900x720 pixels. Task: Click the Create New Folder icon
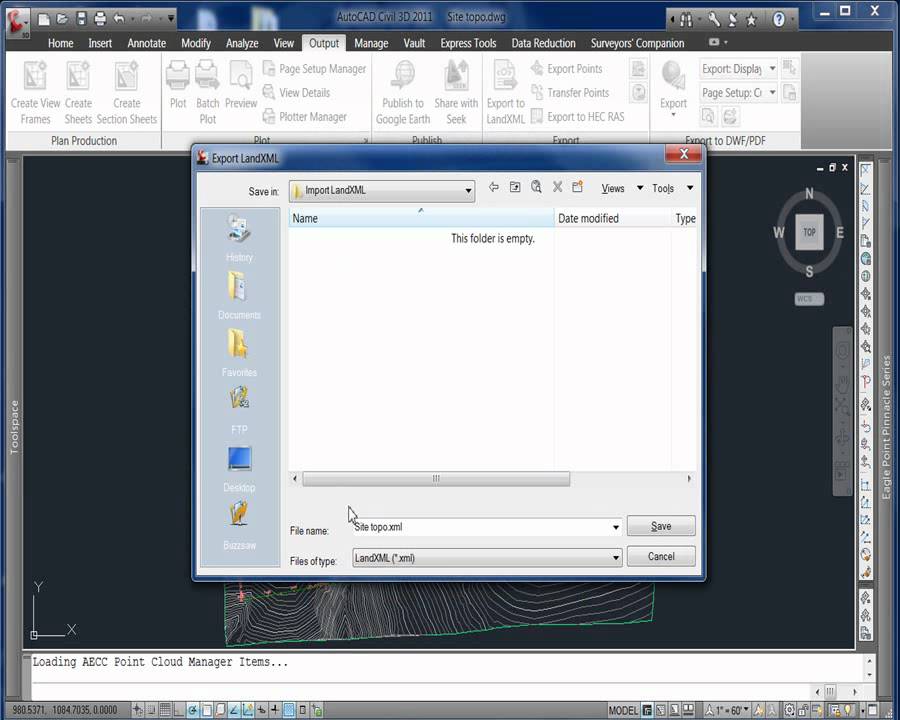[x=577, y=187]
